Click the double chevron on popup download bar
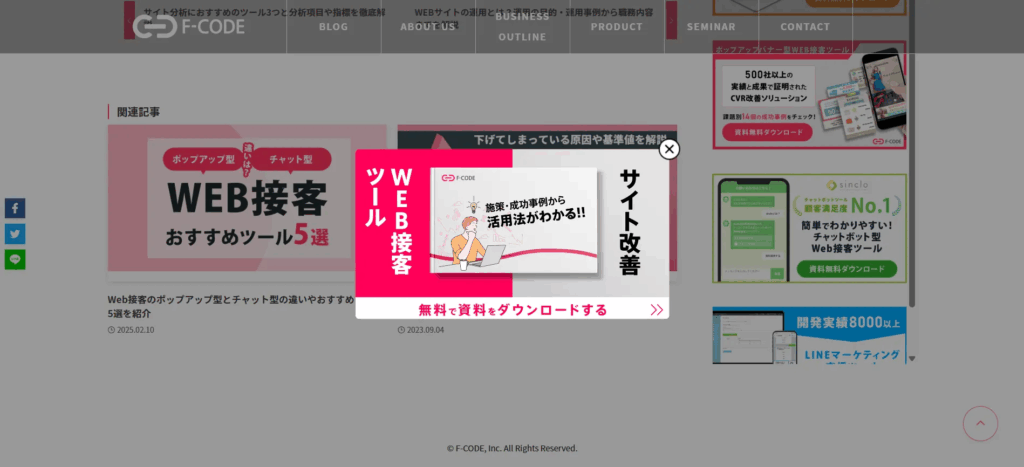The height and width of the screenshot is (467, 1024). [x=656, y=310]
